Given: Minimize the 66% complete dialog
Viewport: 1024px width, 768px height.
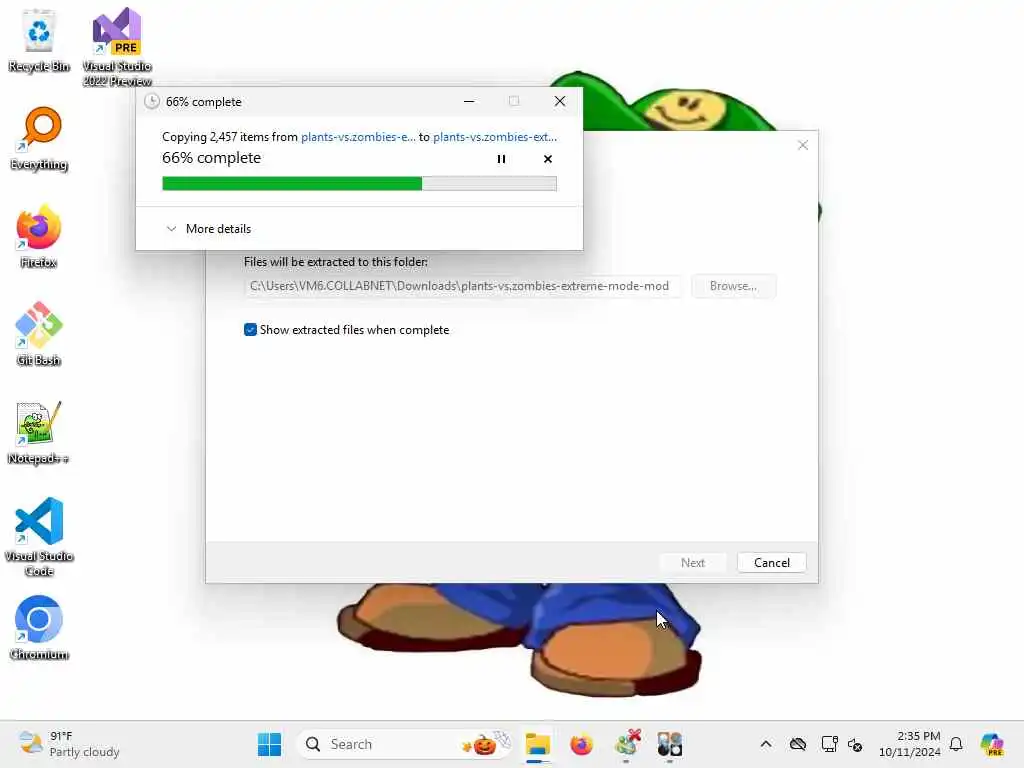Looking at the screenshot, I should click(469, 101).
